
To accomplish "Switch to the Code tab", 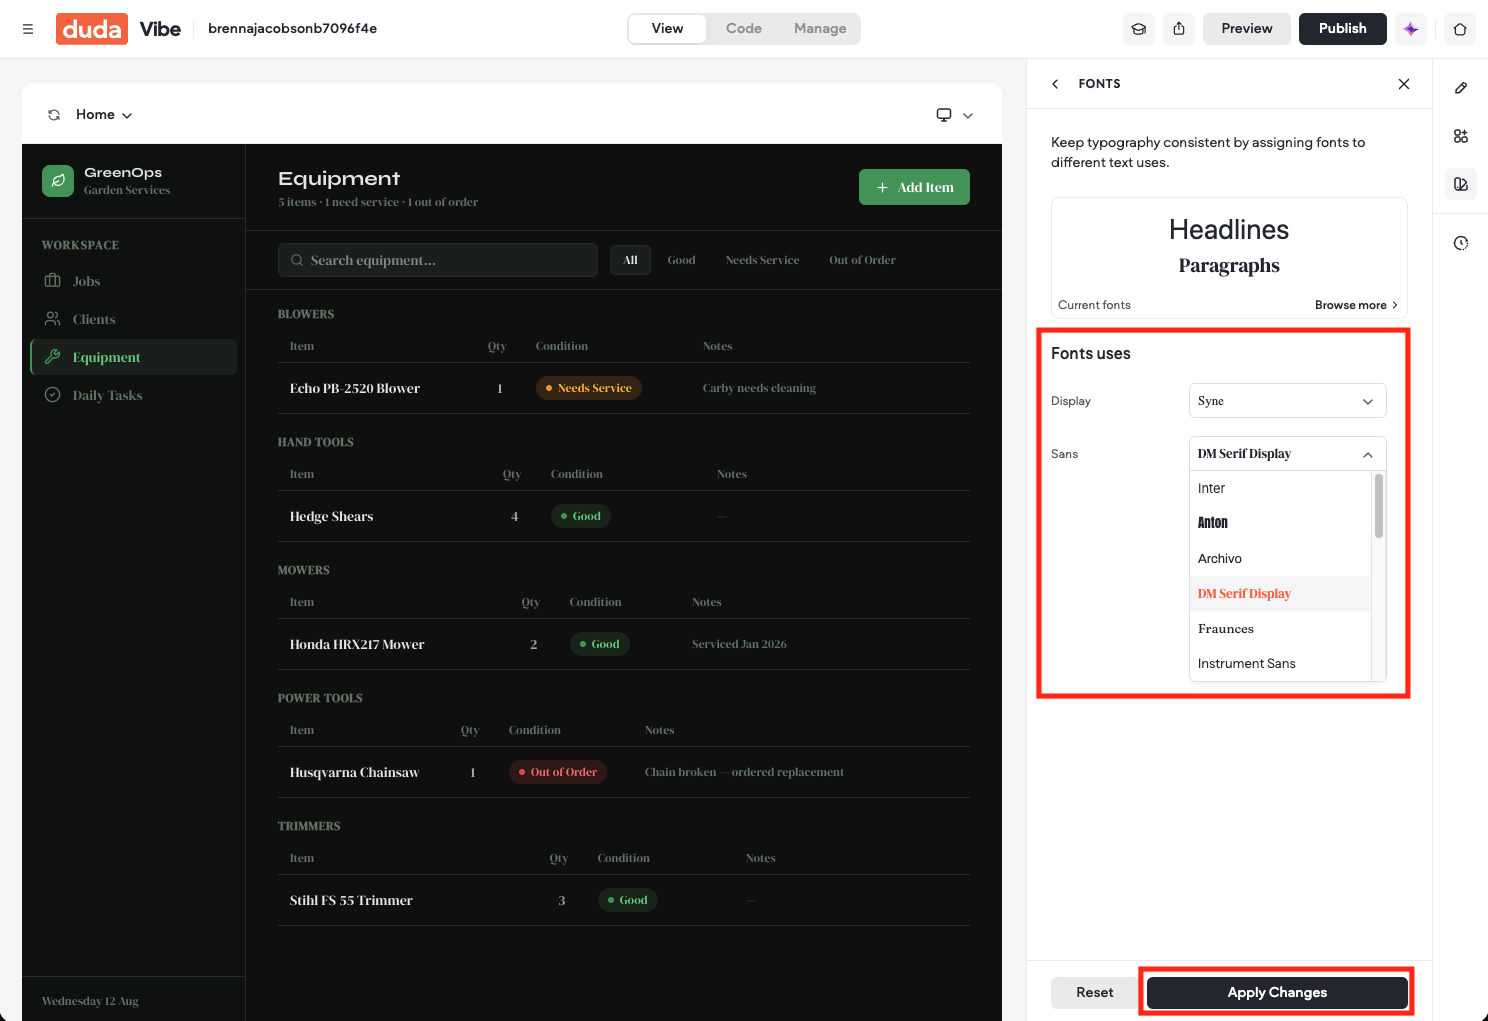I will [743, 29].
